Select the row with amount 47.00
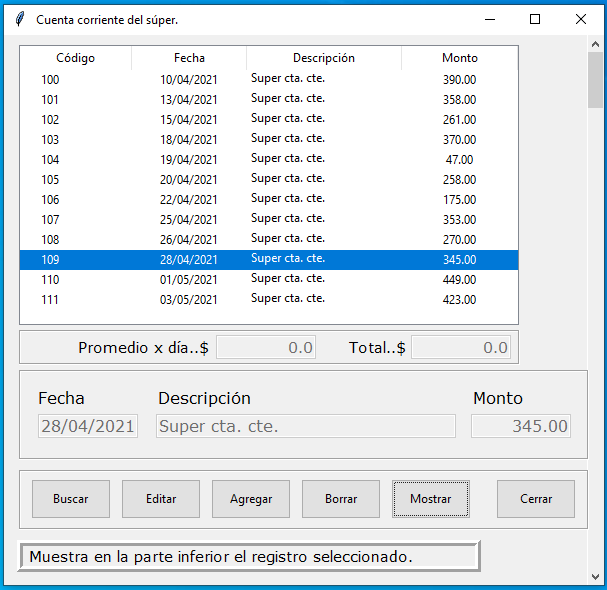Screen dimensions: 607x590 (269, 160)
